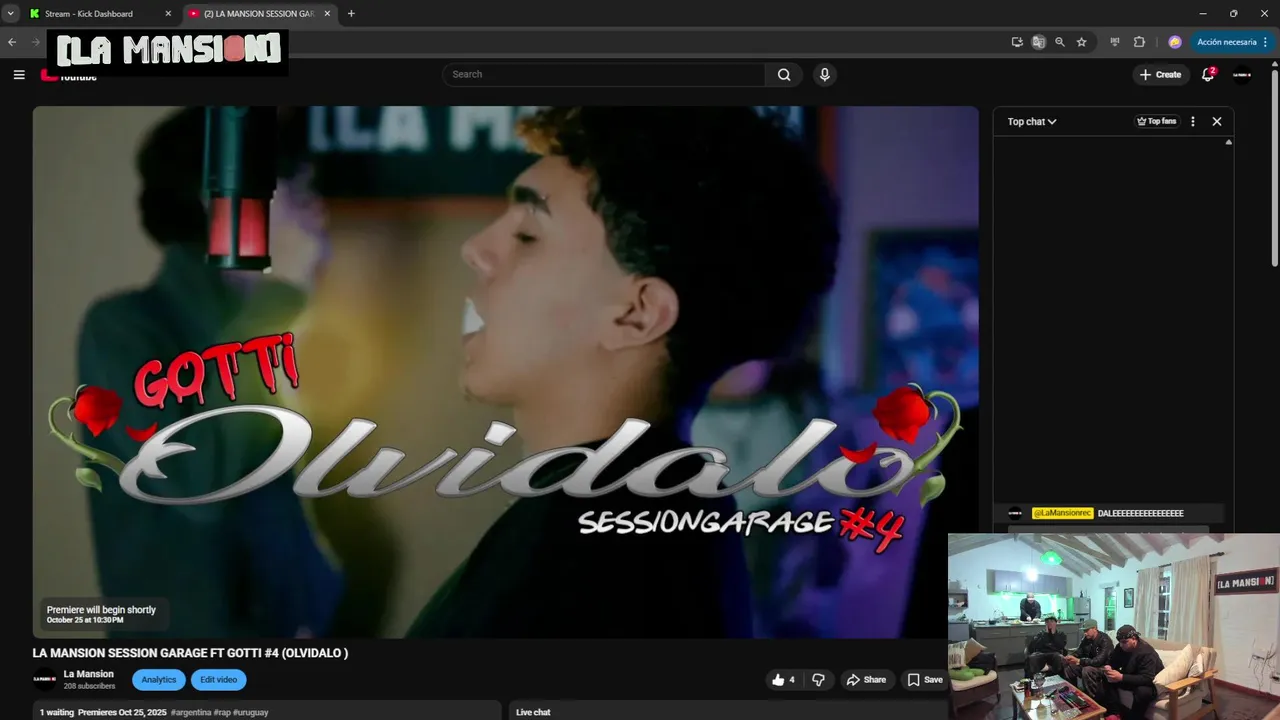This screenshot has width=1280, height=720.
Task: Start voice search with microphone icon
Action: pos(824,75)
